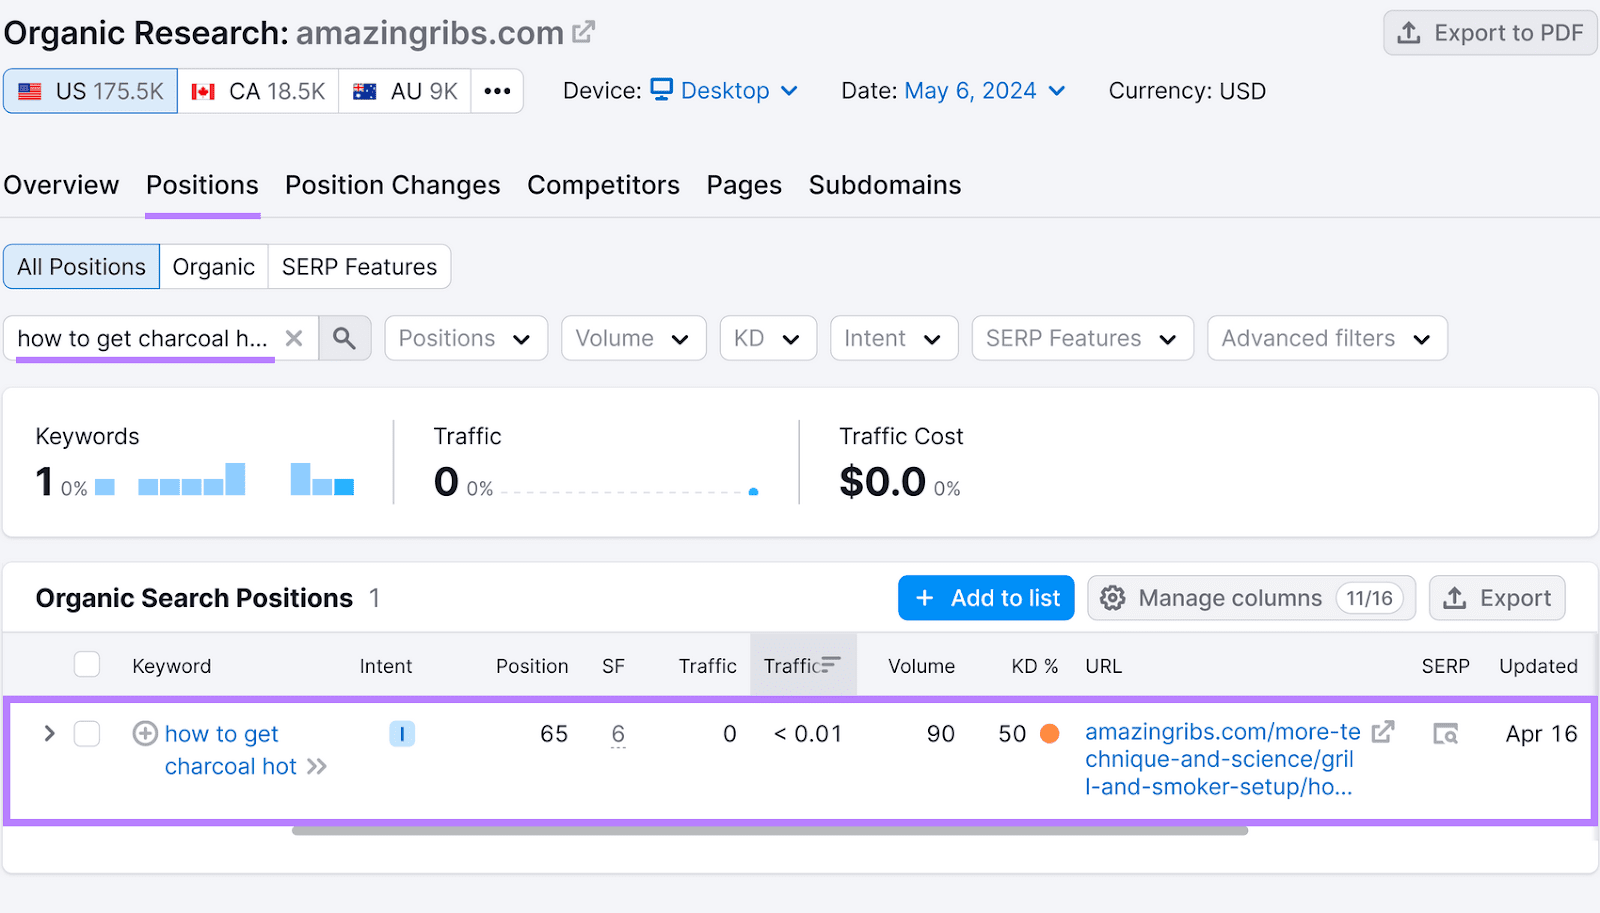The image size is (1600, 913).
Task: Open the Position Changes tab
Action: coord(392,185)
